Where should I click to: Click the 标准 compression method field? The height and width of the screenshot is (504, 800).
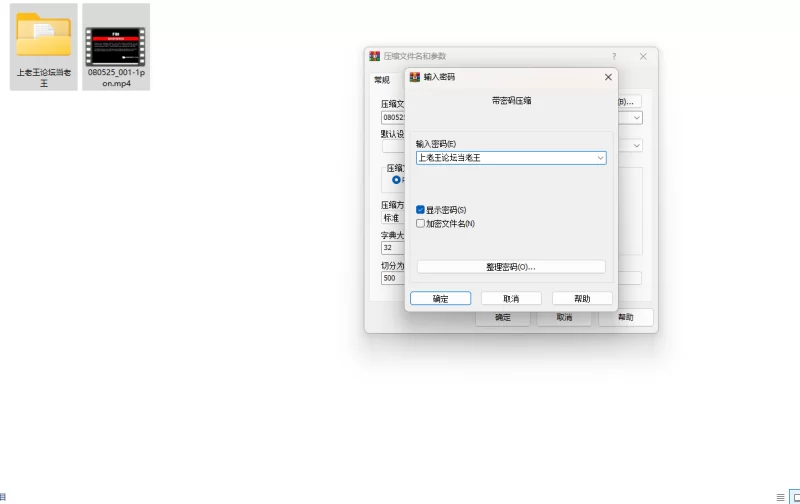pyautogui.click(x=393, y=218)
